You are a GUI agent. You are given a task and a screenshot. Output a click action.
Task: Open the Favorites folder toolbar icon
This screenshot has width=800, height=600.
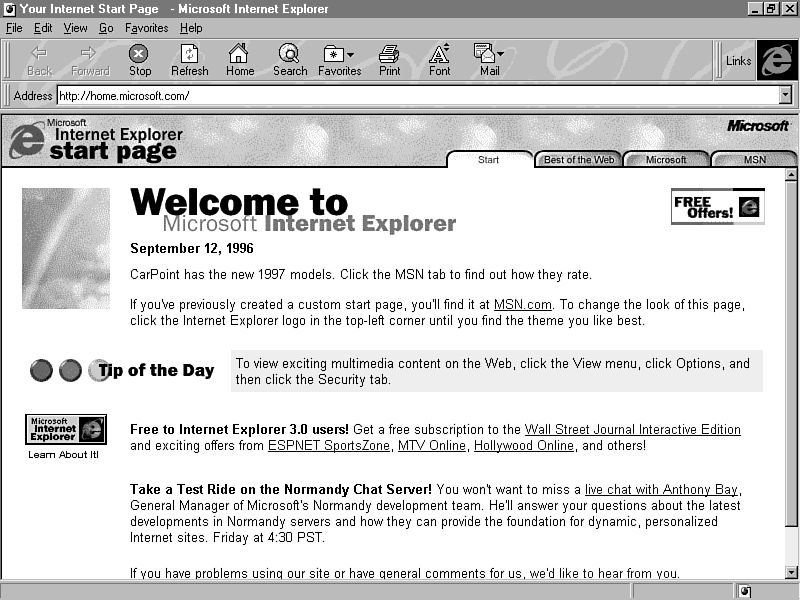coord(333,54)
